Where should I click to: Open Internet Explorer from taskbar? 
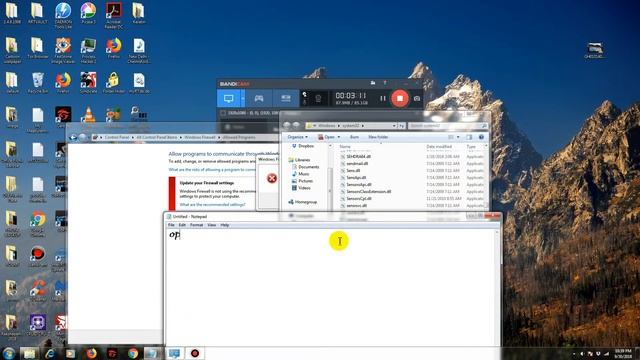coord(50,353)
